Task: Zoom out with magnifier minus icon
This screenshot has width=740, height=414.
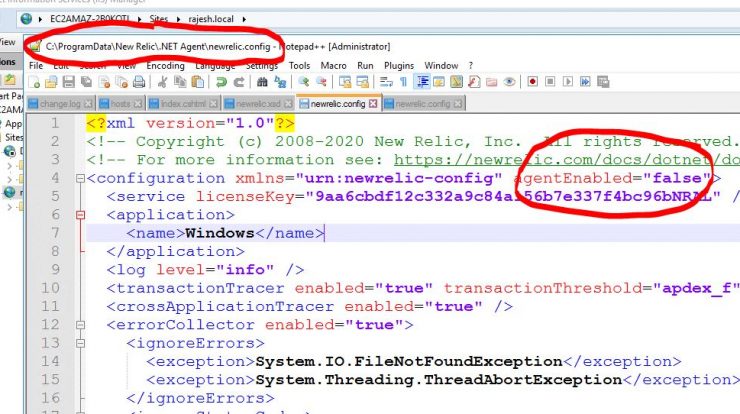Action: (321, 82)
